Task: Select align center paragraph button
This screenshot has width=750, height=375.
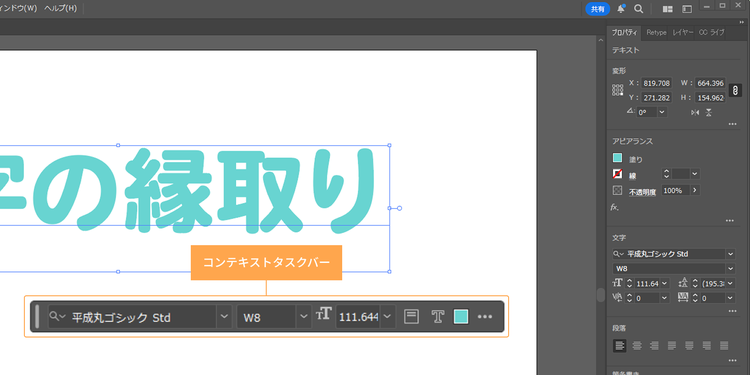Action: pyautogui.click(x=637, y=345)
